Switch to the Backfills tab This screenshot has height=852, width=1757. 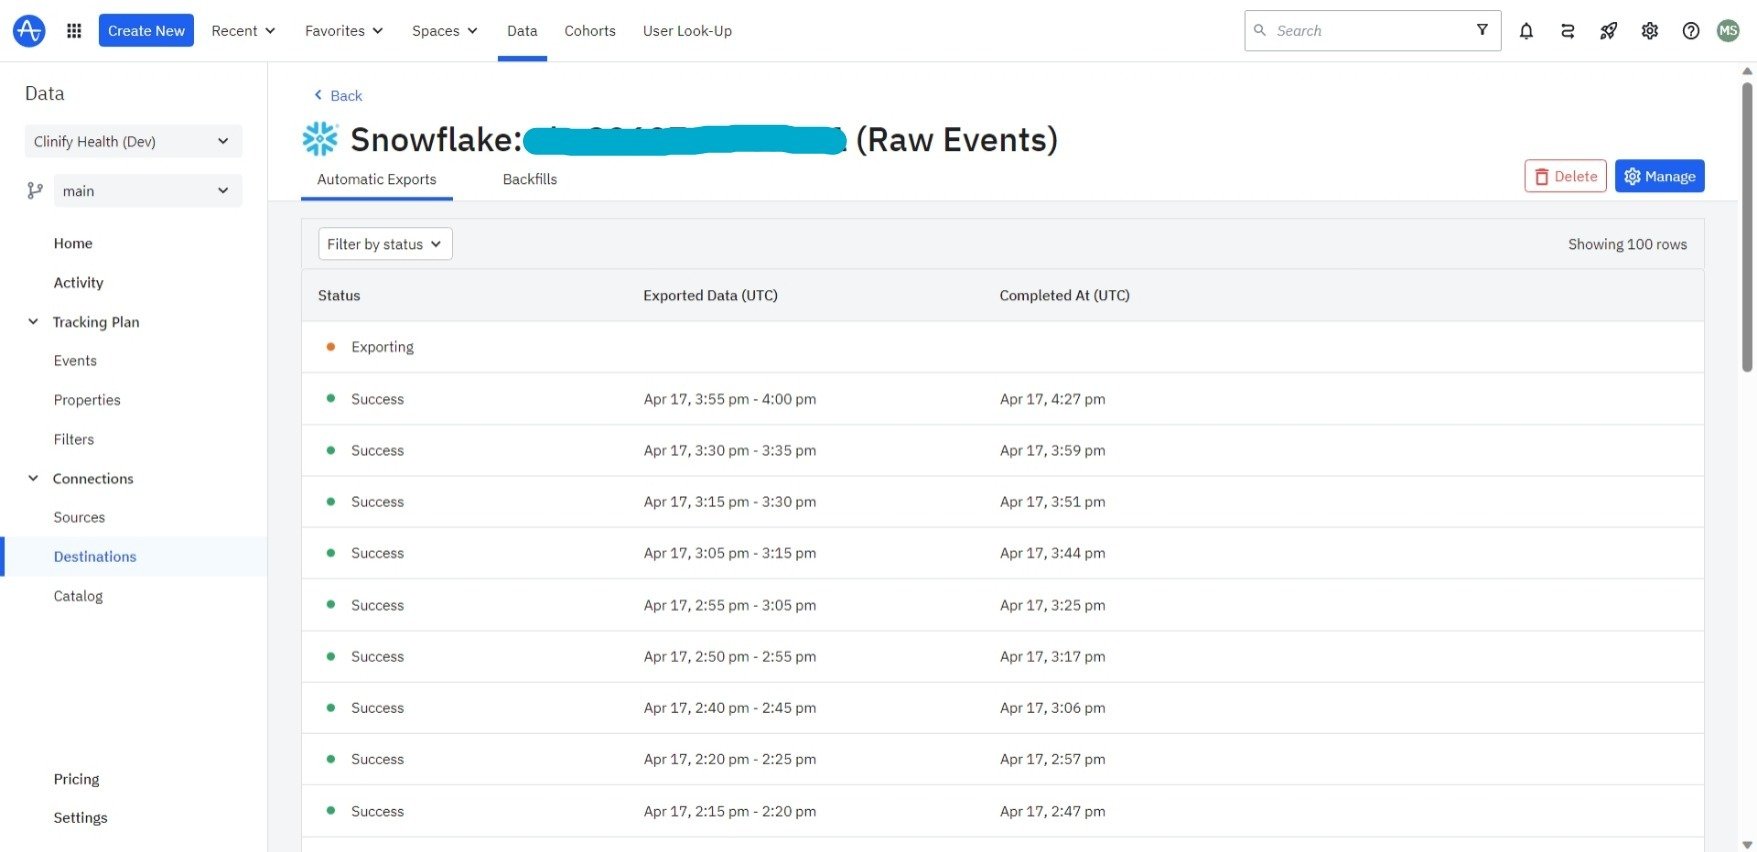(x=530, y=179)
